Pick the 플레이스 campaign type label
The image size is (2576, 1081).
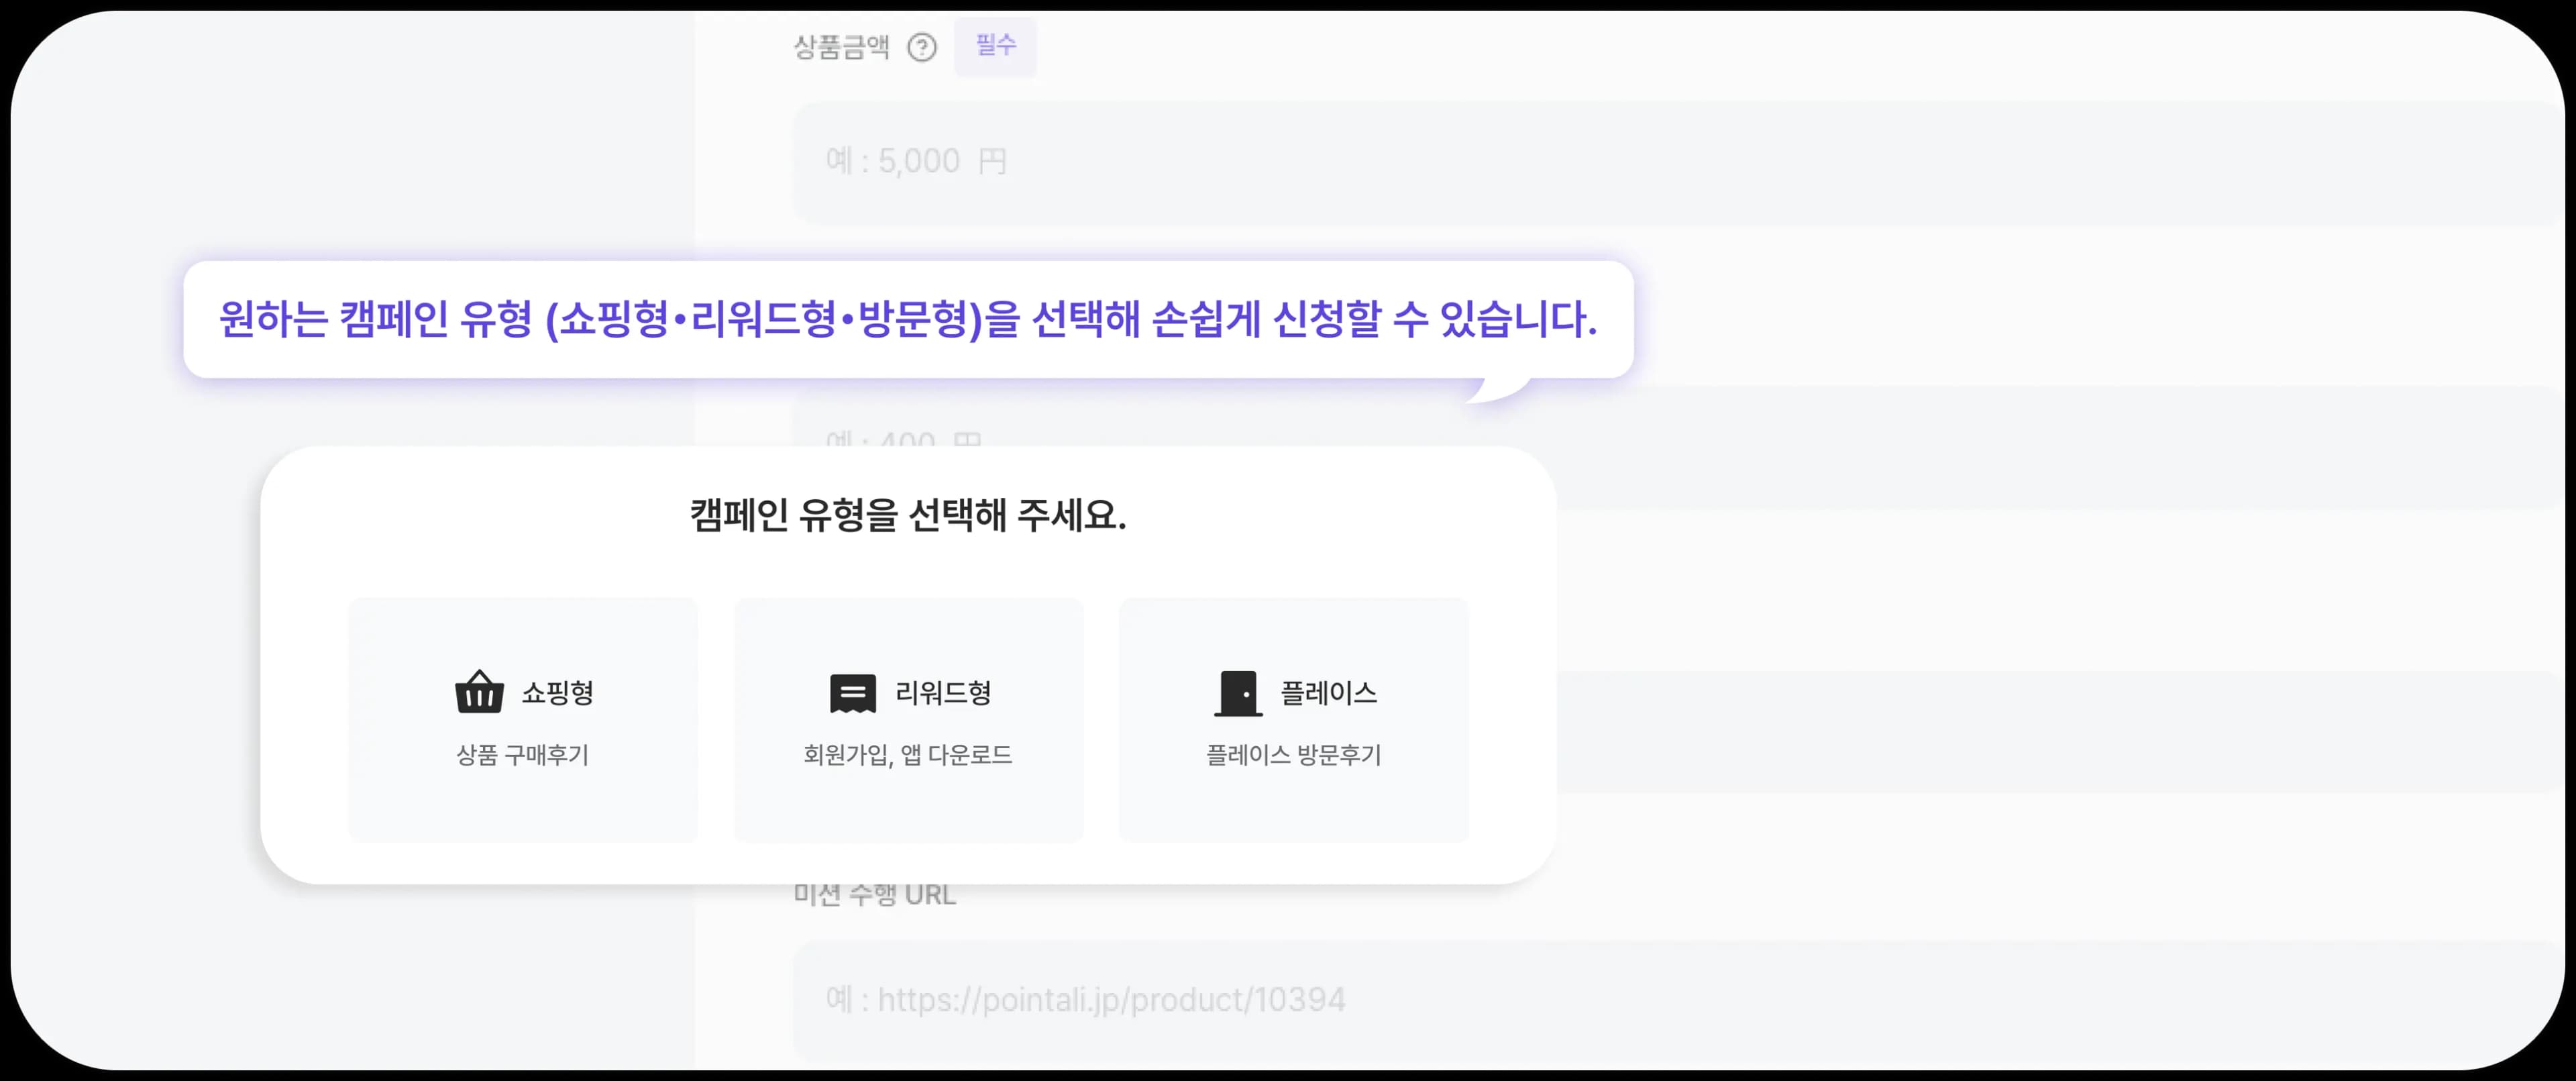1328,693
